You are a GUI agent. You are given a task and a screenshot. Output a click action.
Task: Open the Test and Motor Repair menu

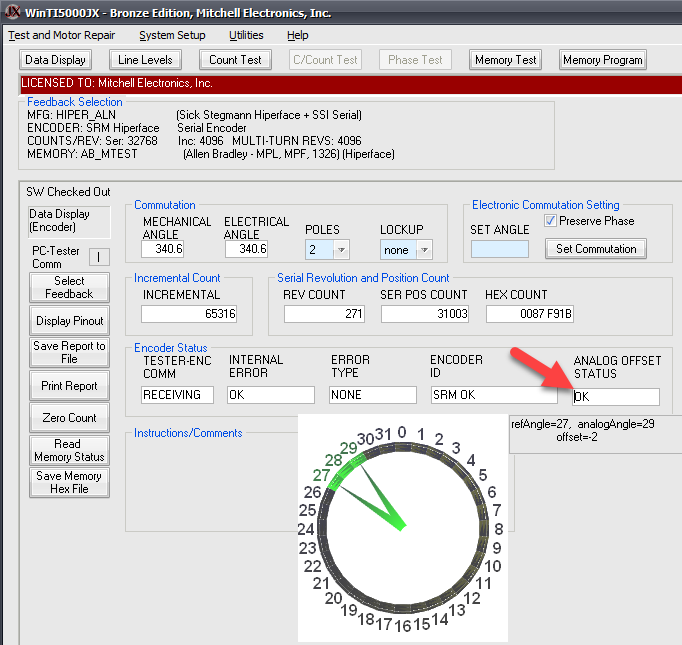[61, 35]
